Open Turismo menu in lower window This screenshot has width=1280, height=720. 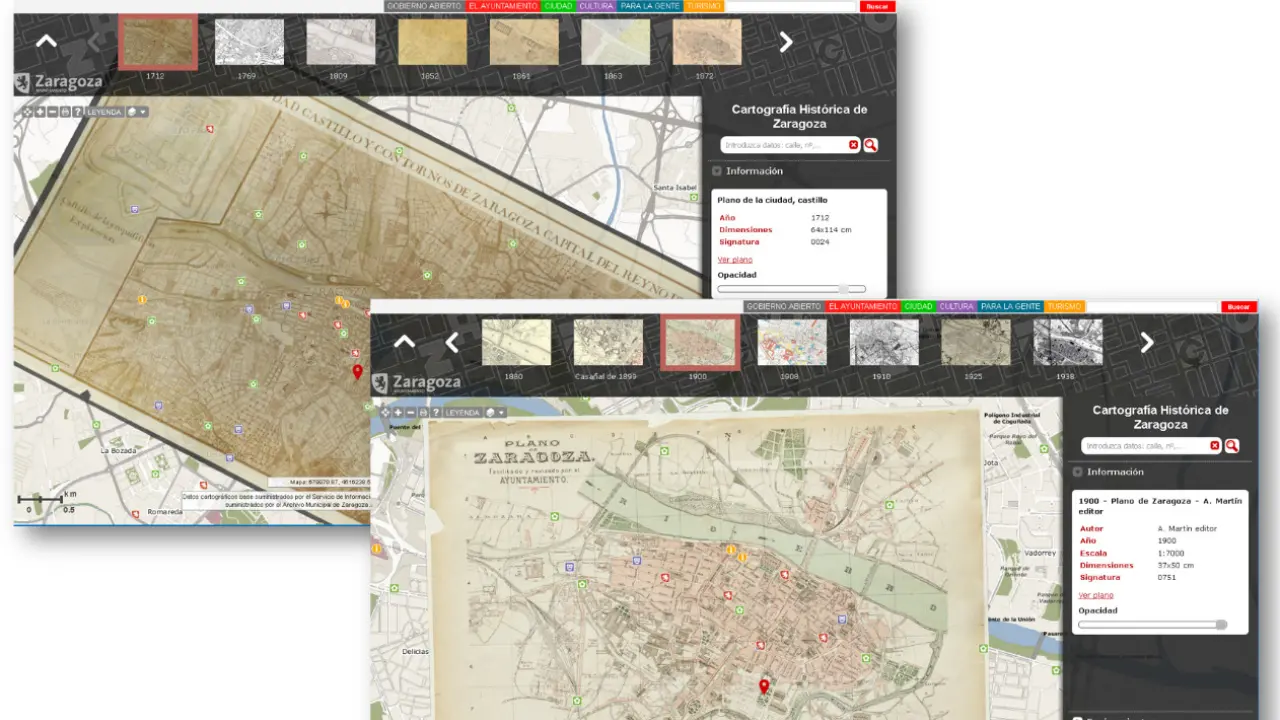(1064, 306)
